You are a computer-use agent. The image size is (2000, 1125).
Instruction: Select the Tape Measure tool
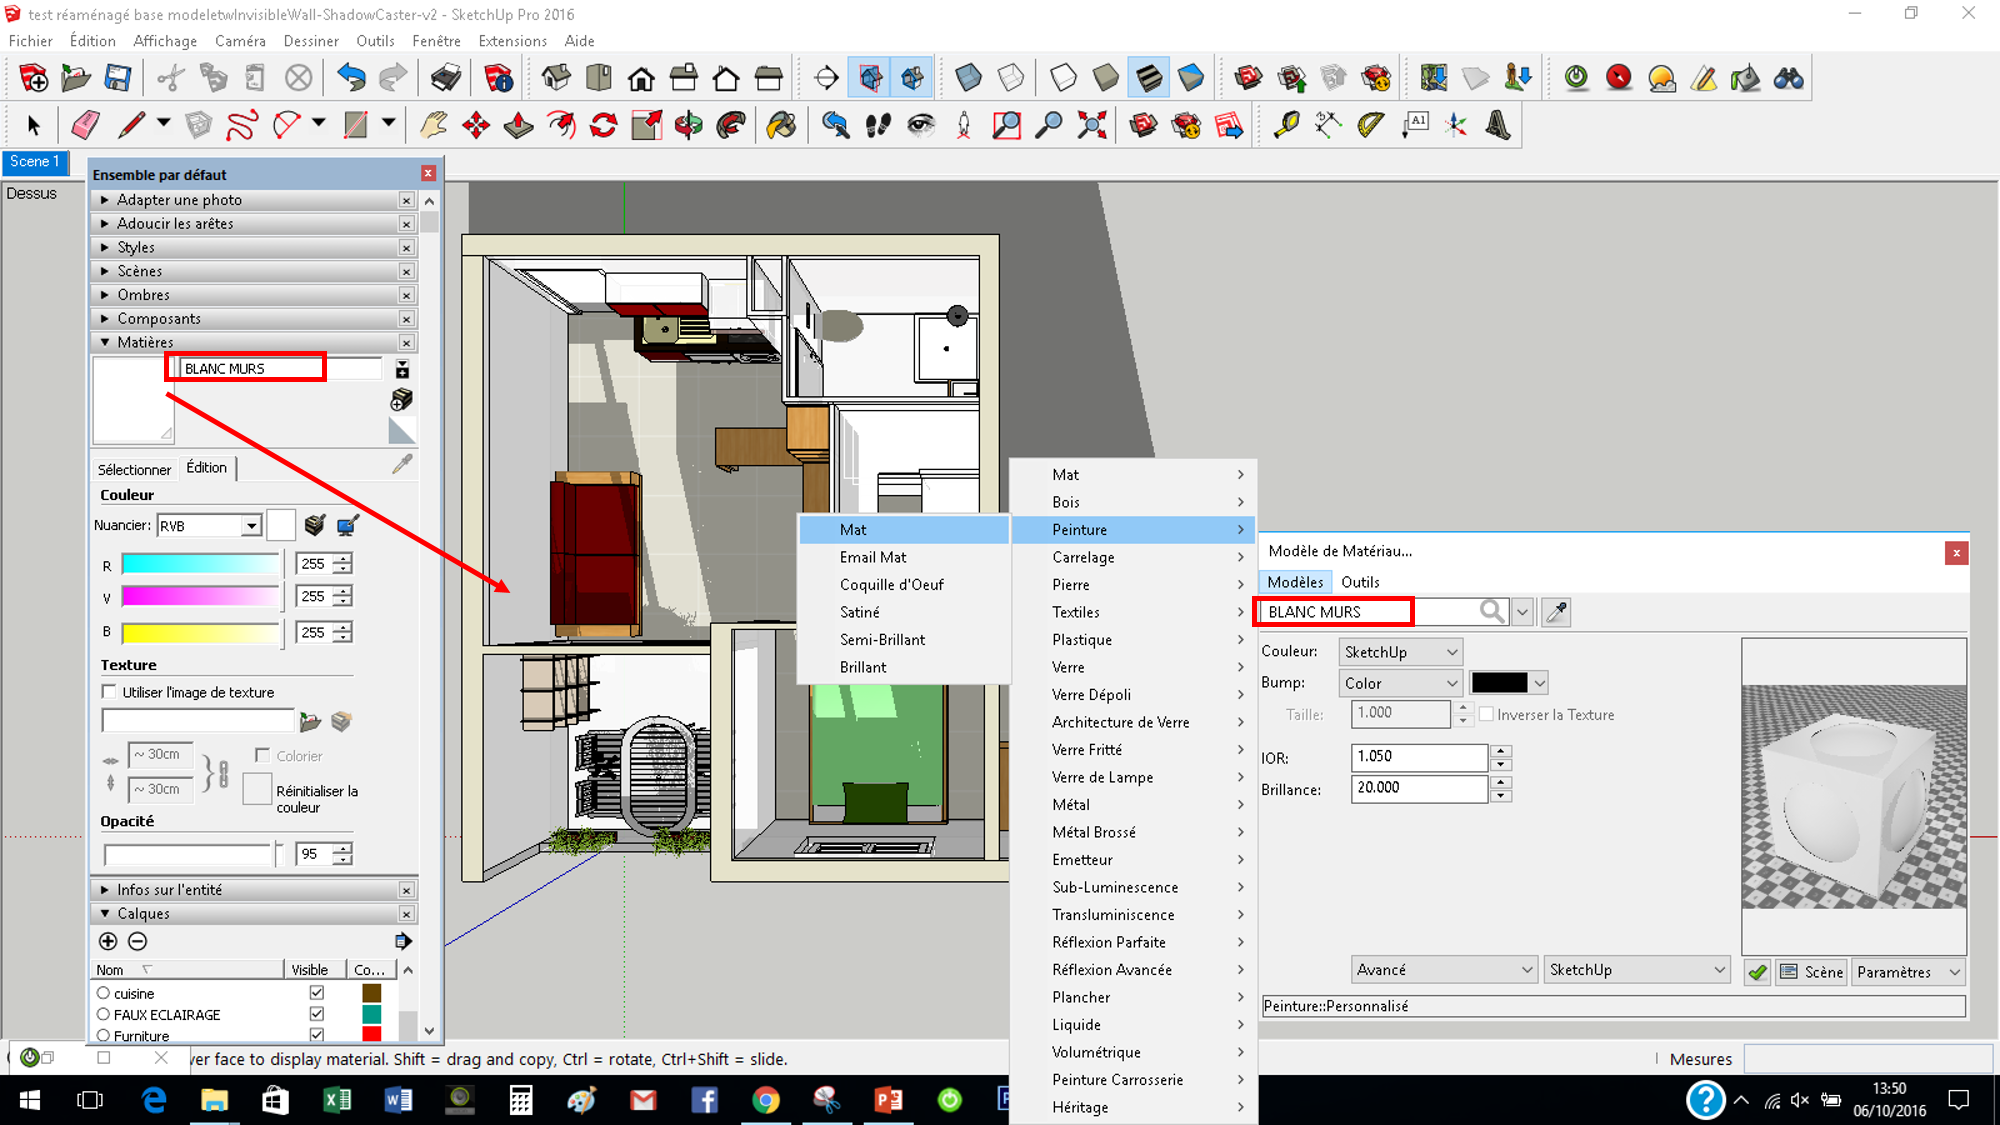coord(1285,125)
